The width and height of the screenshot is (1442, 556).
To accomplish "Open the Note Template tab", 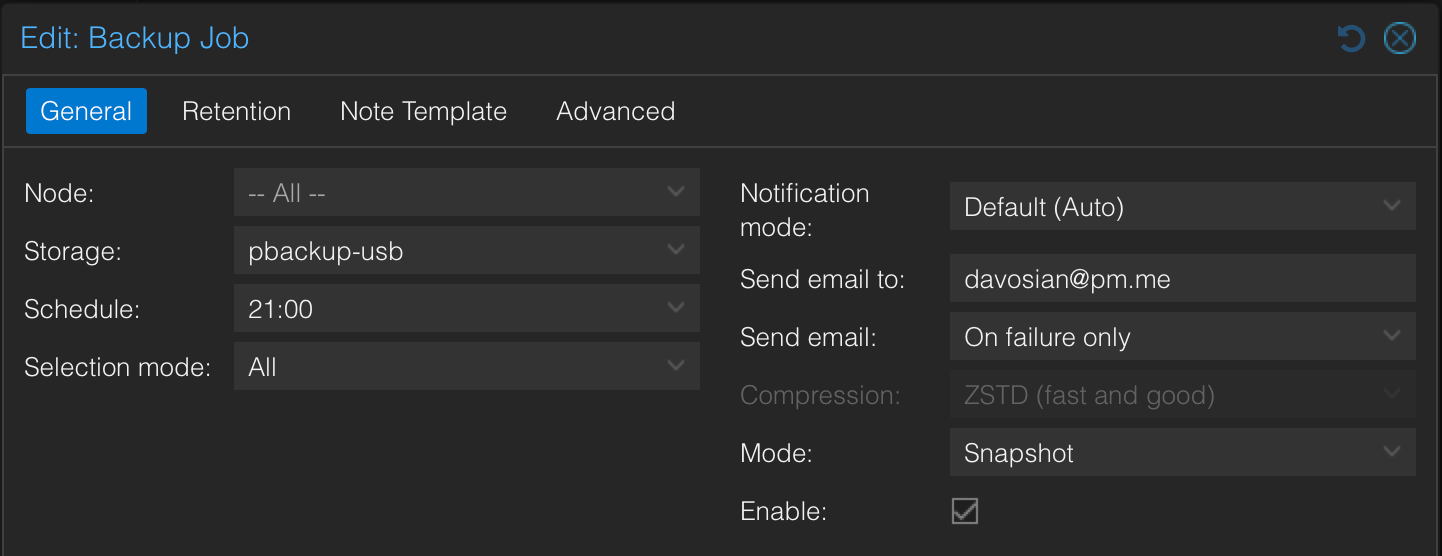I will pyautogui.click(x=423, y=111).
